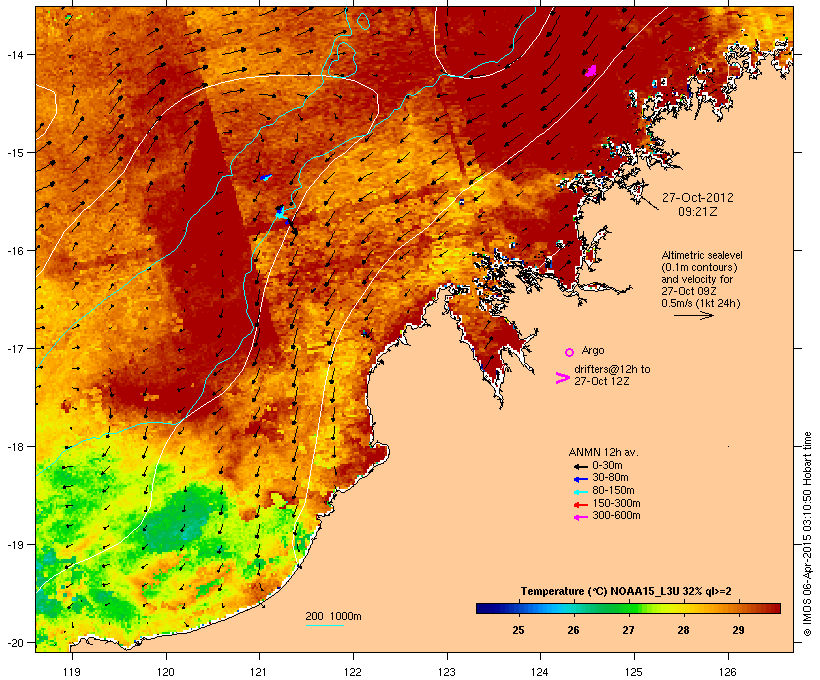Image resolution: width=820 pixels, height=680 pixels.
Task: Click the longitude axis label 125
Action: click(x=634, y=672)
